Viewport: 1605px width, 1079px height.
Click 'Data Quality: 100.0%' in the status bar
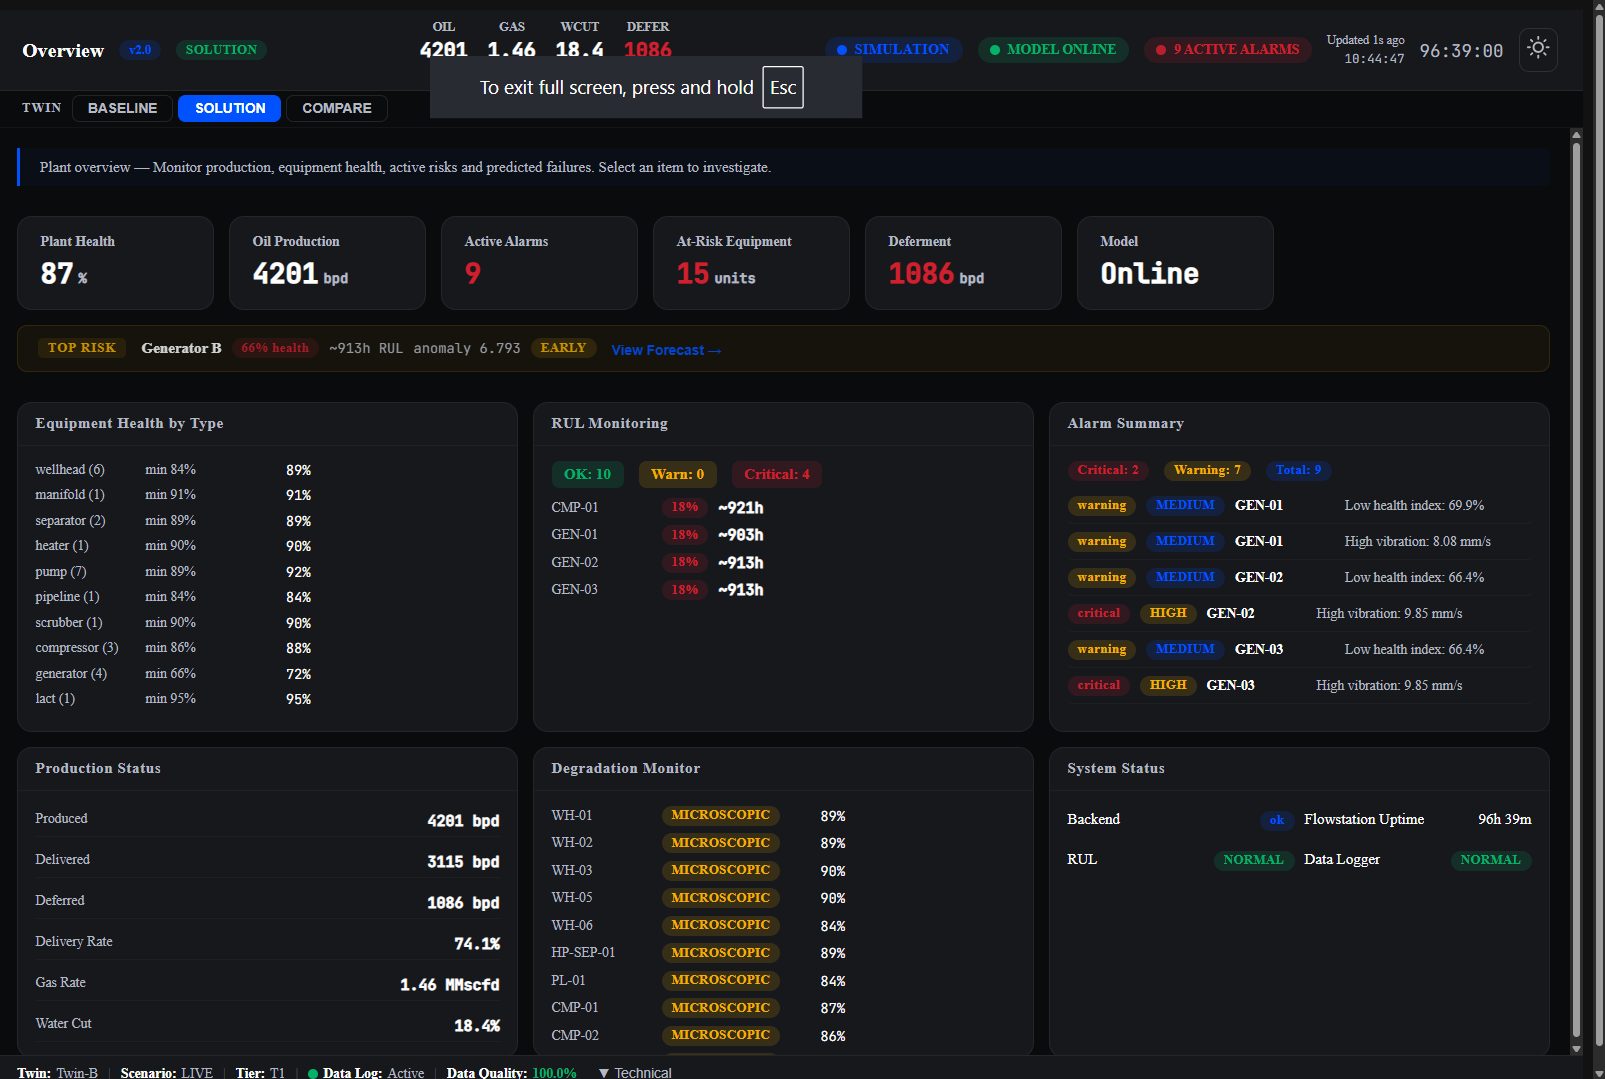511,1073
